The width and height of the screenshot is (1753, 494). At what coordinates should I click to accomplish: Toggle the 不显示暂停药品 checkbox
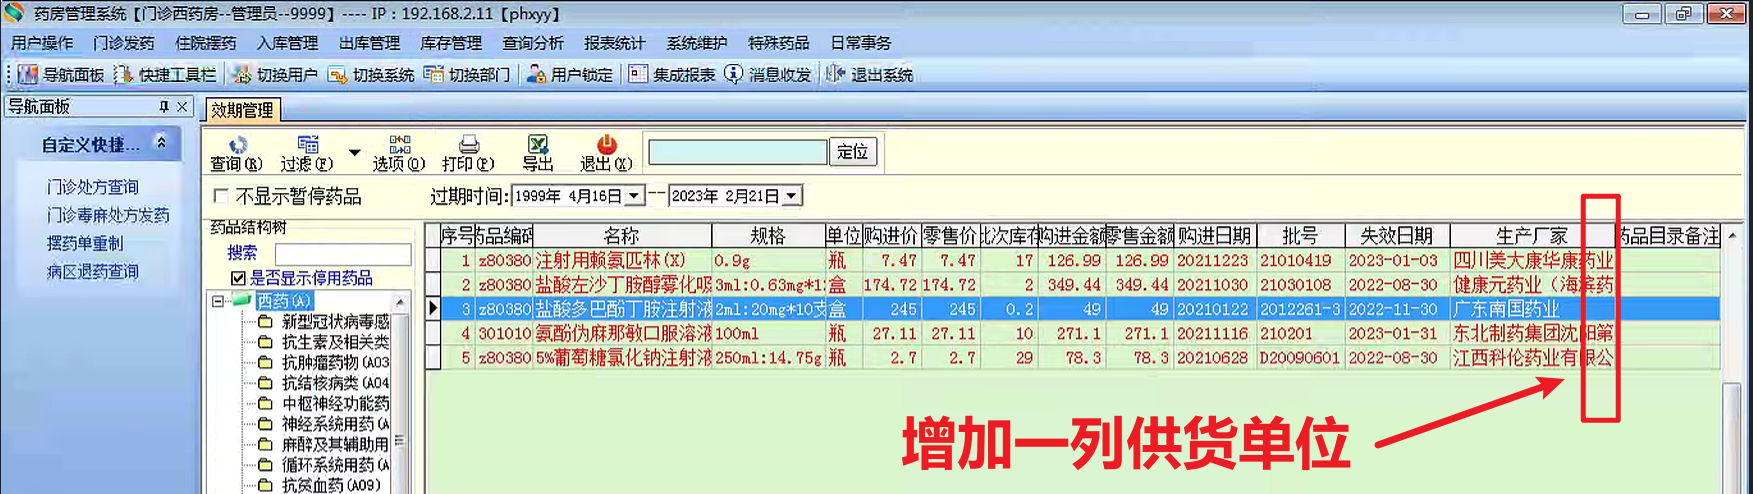coord(221,196)
